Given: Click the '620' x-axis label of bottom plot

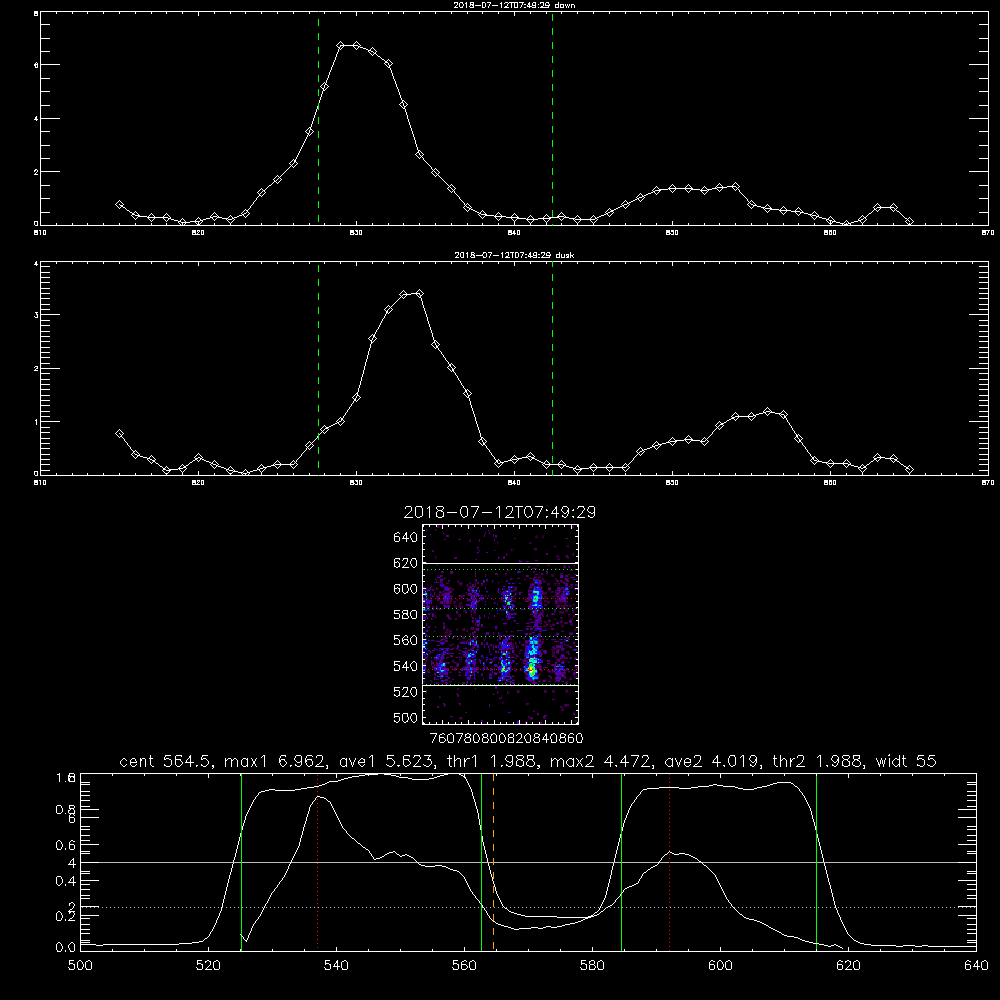Looking at the screenshot, I should click(848, 966).
